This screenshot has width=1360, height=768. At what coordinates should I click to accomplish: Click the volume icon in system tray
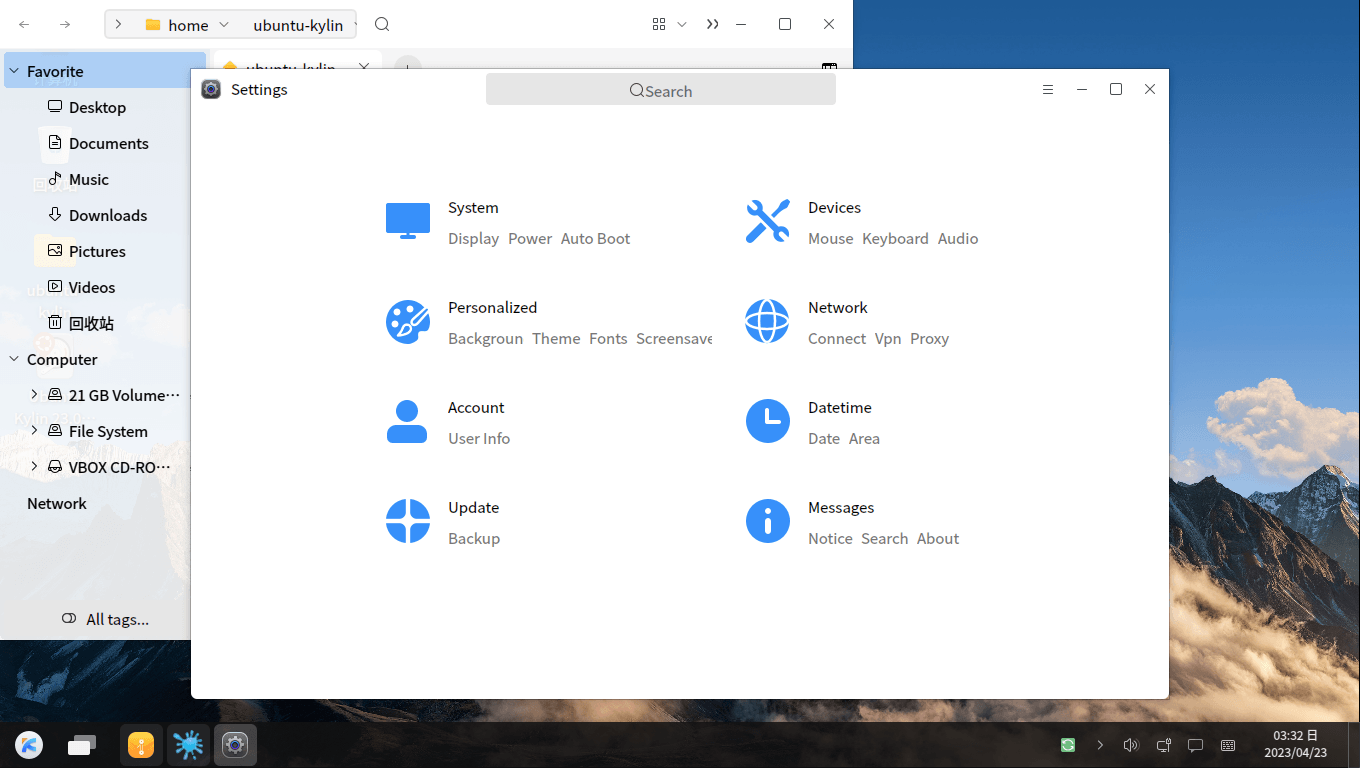coord(1130,745)
